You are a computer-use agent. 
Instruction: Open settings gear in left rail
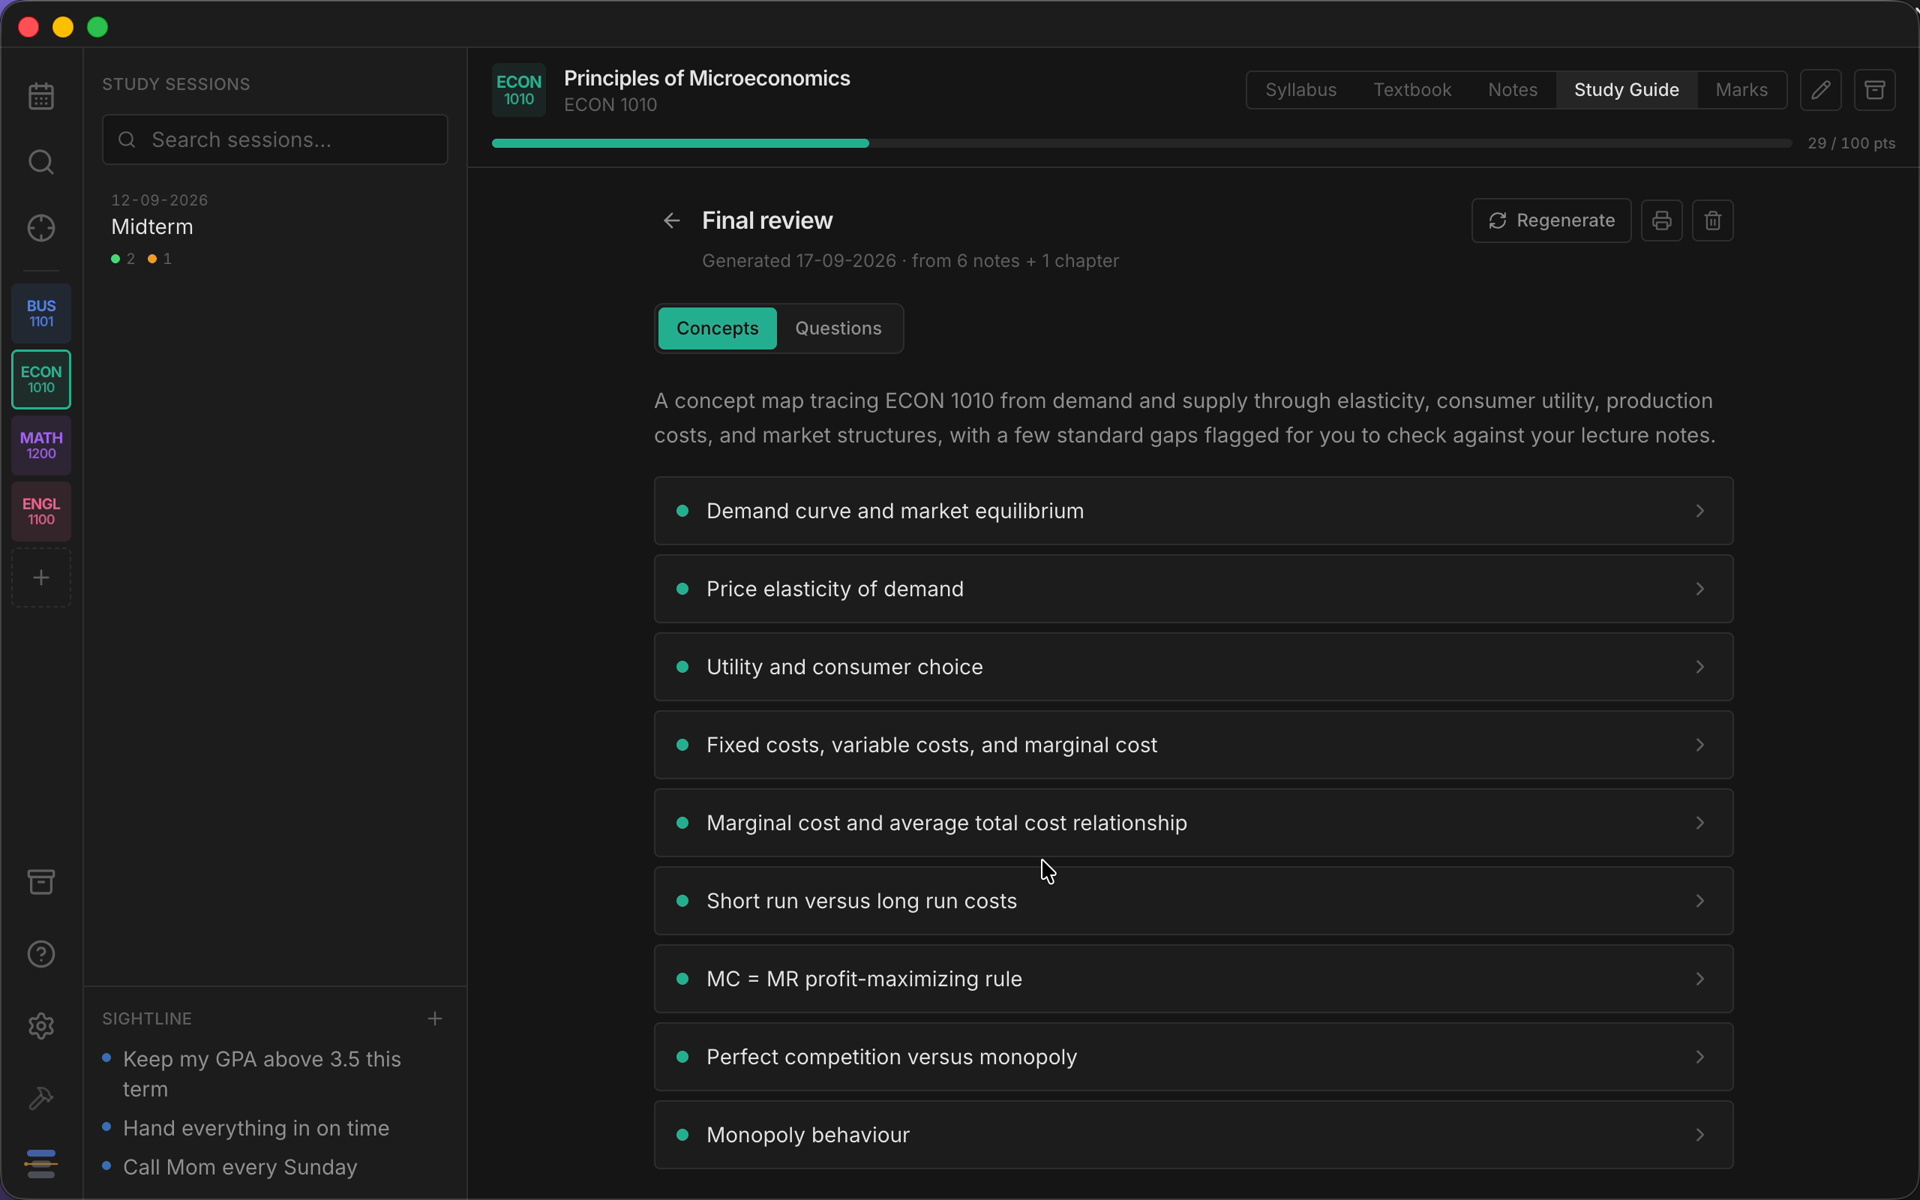tap(41, 1026)
